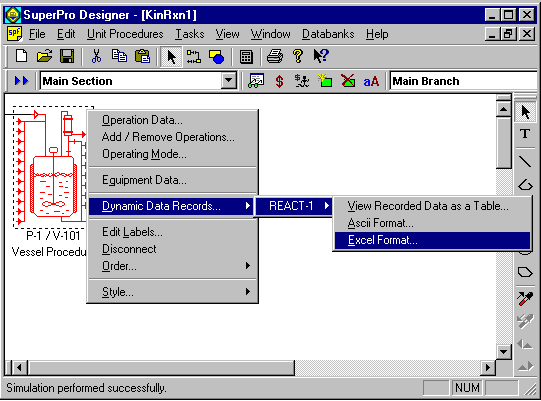
Task: Open the section properties icon
Action: (x=256, y=81)
